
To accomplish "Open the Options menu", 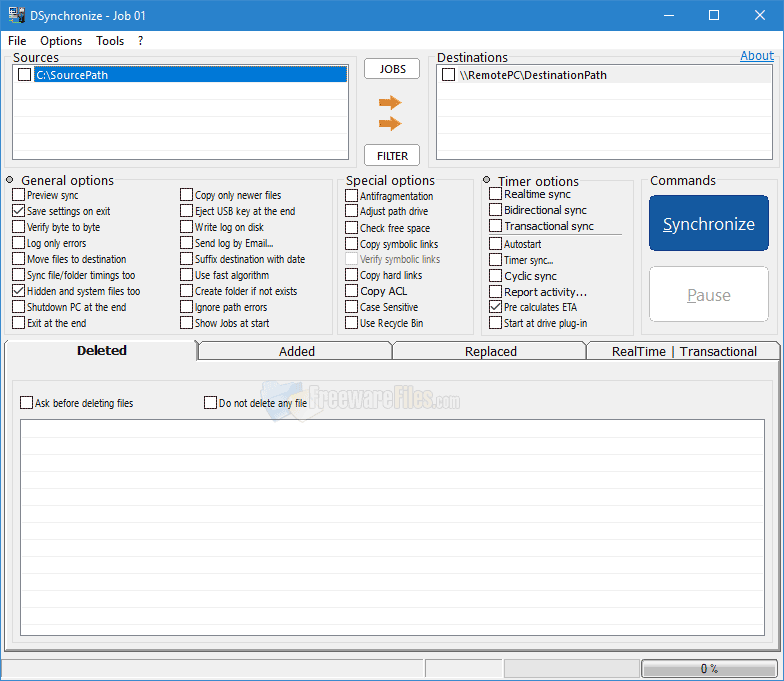I will tap(61, 40).
